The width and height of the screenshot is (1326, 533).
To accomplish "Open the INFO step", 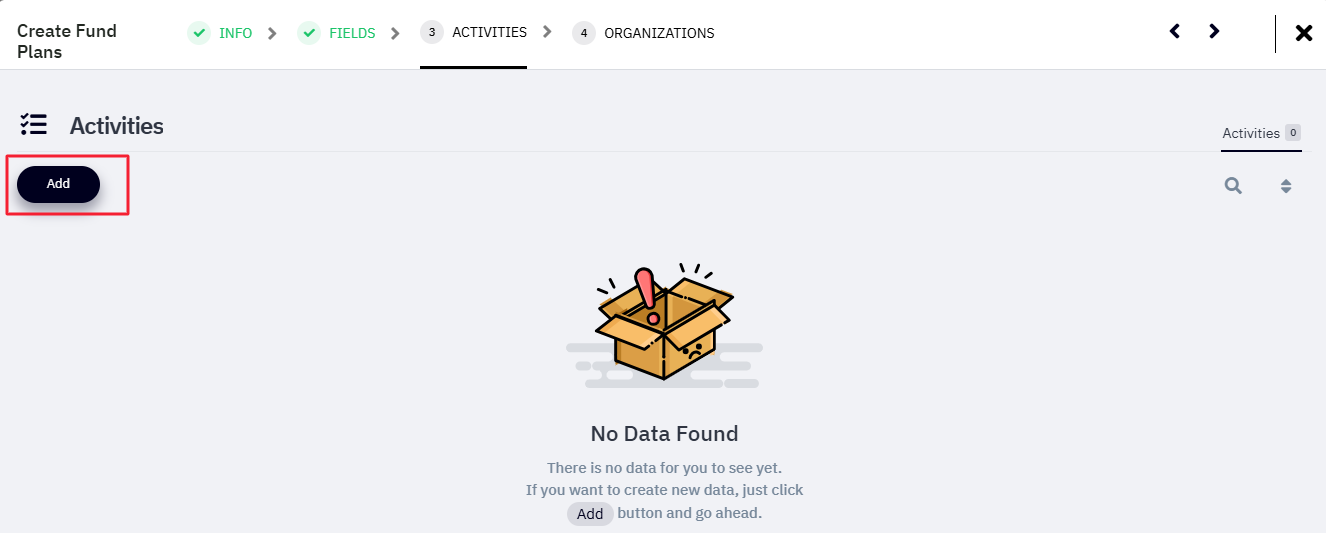I will click(236, 33).
